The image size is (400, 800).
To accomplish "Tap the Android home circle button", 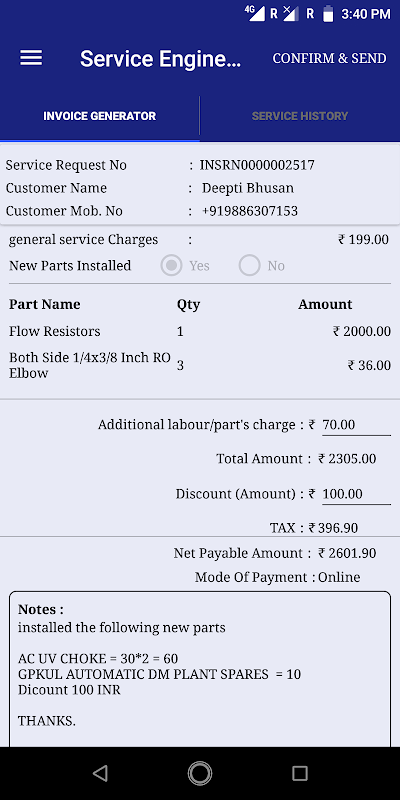I will (x=200, y=773).
